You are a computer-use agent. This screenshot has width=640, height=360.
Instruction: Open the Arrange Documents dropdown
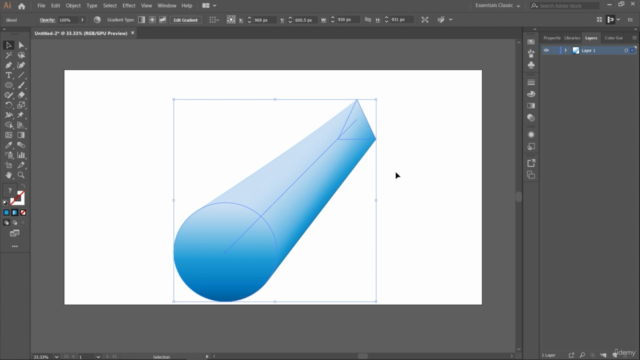coord(209,6)
